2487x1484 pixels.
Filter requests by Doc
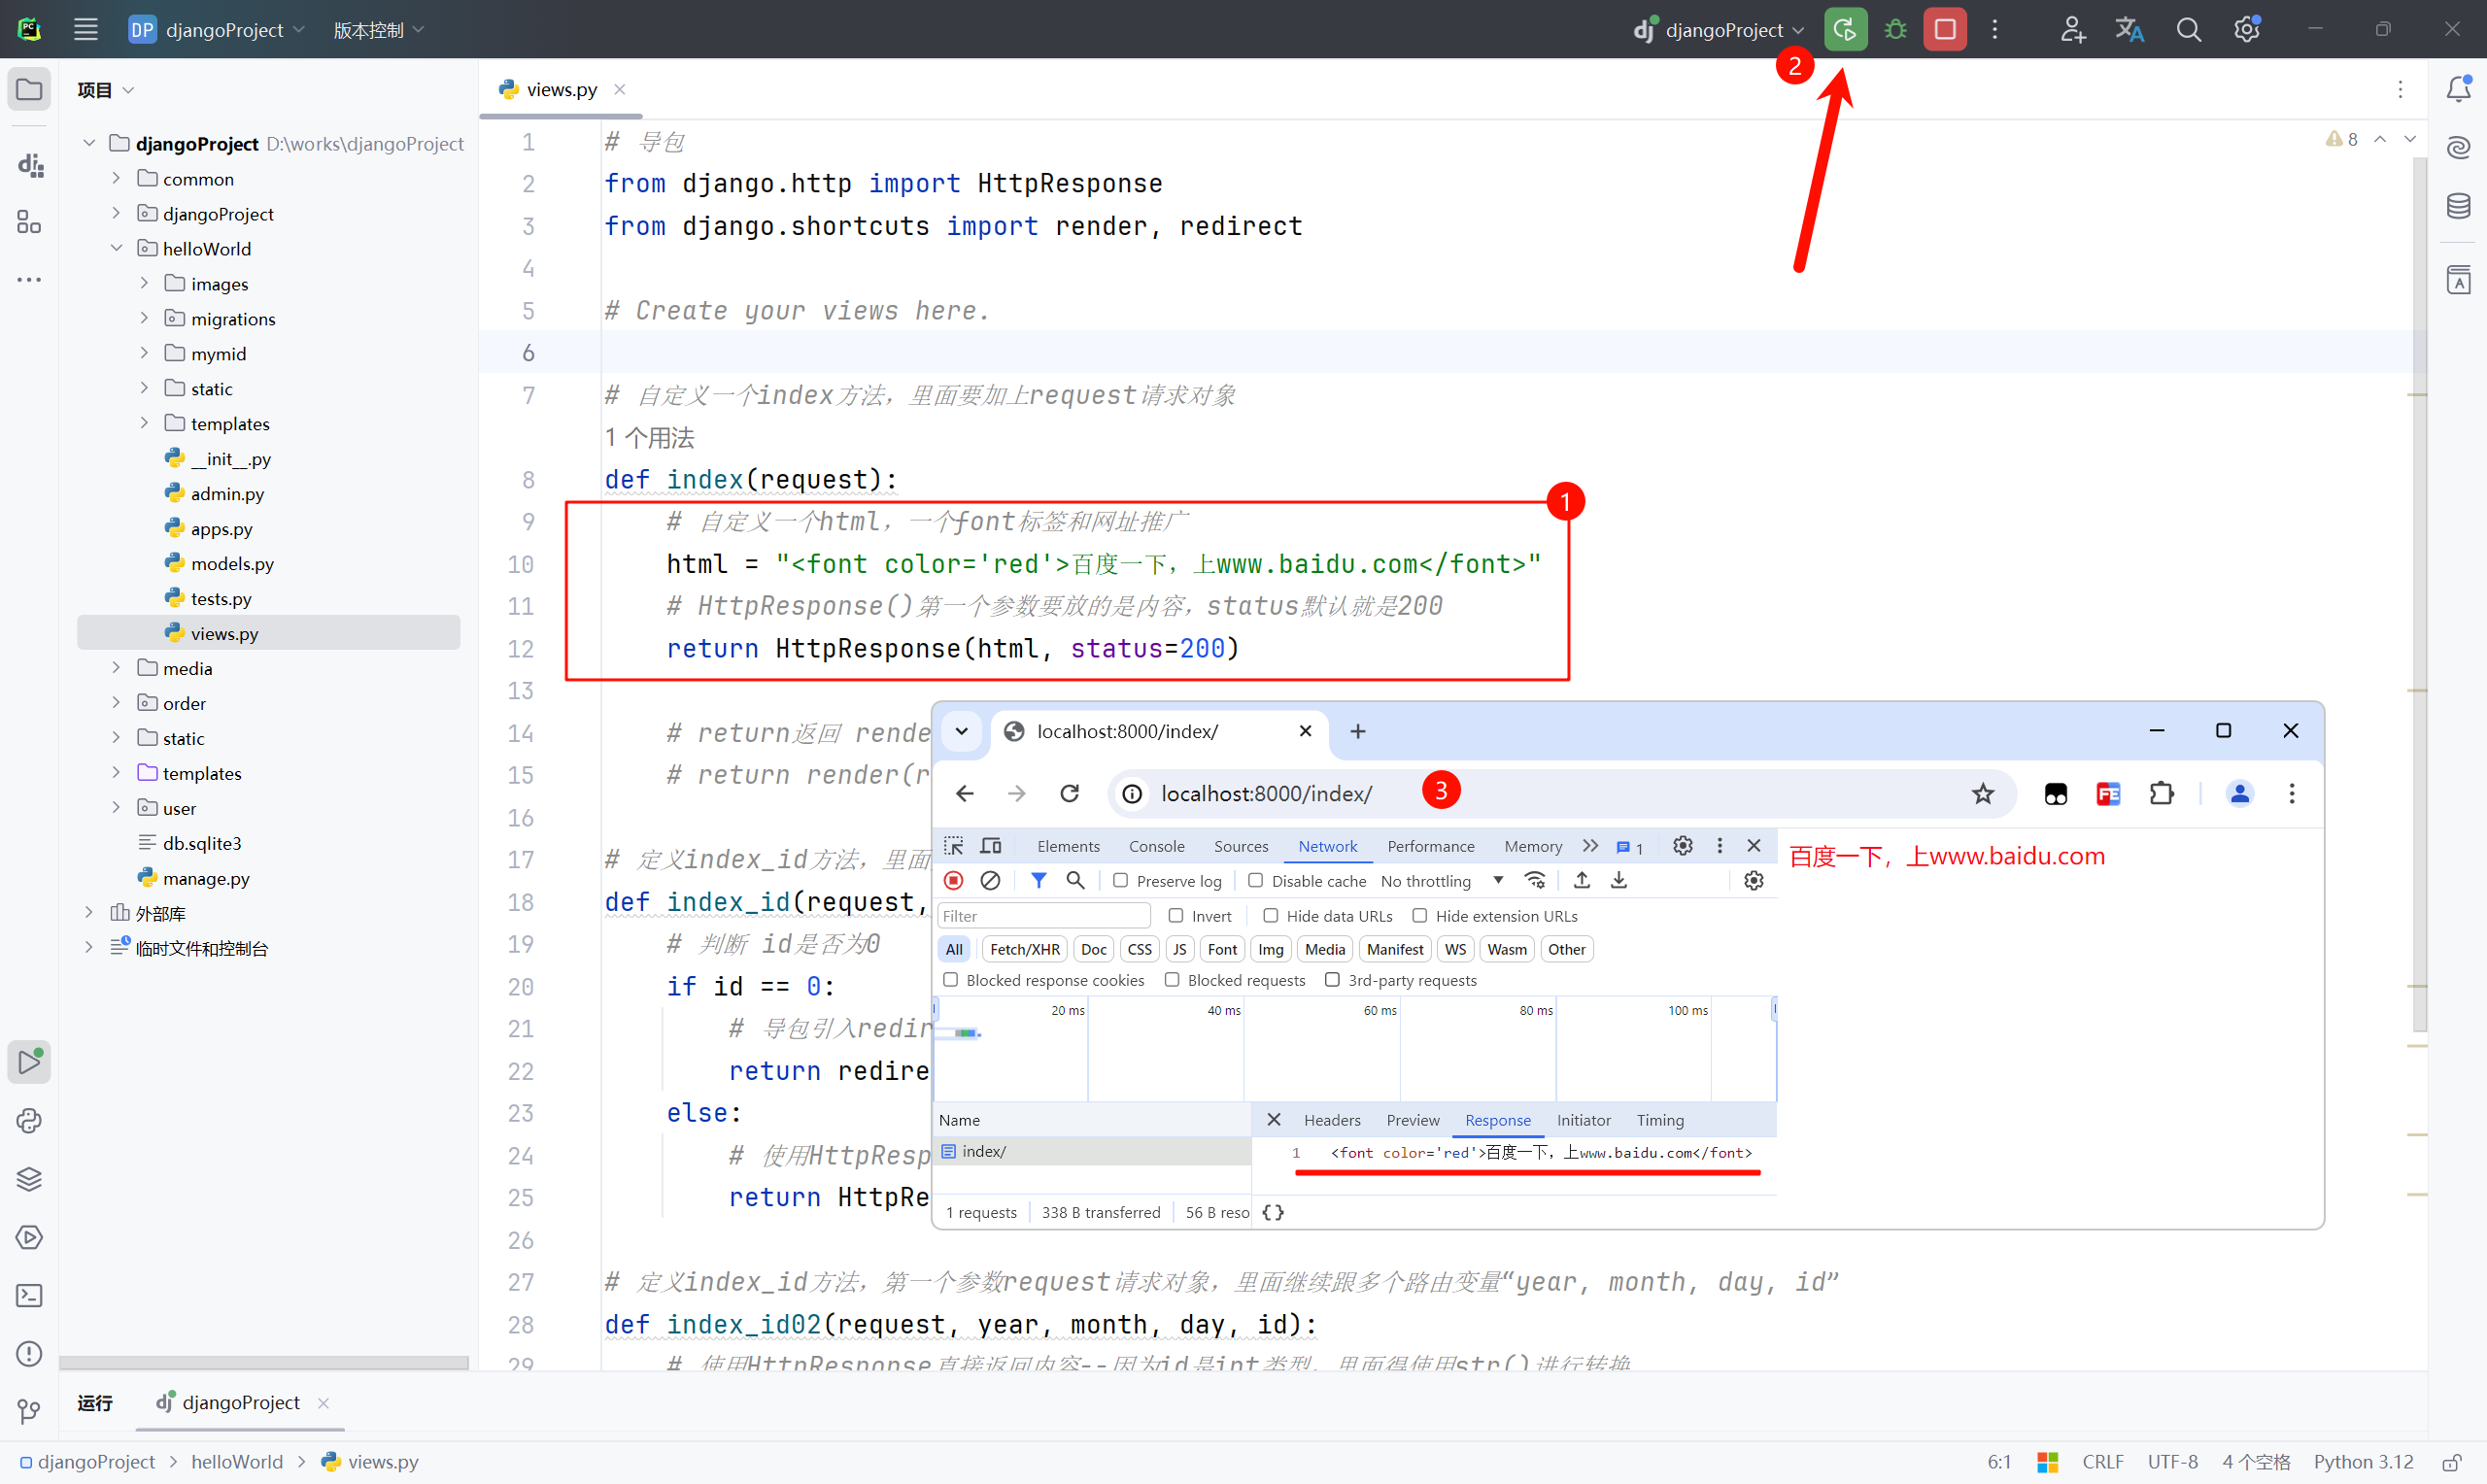click(x=1093, y=949)
